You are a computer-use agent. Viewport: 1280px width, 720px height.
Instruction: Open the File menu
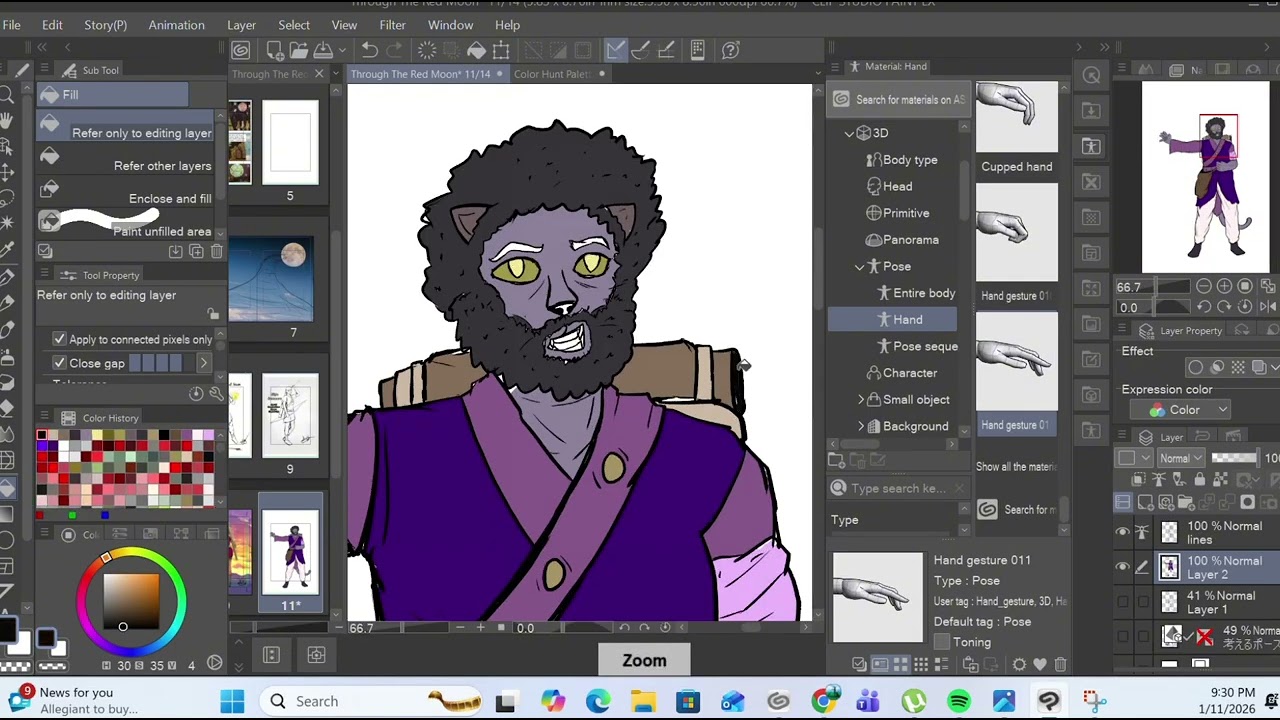pyautogui.click(x=12, y=25)
